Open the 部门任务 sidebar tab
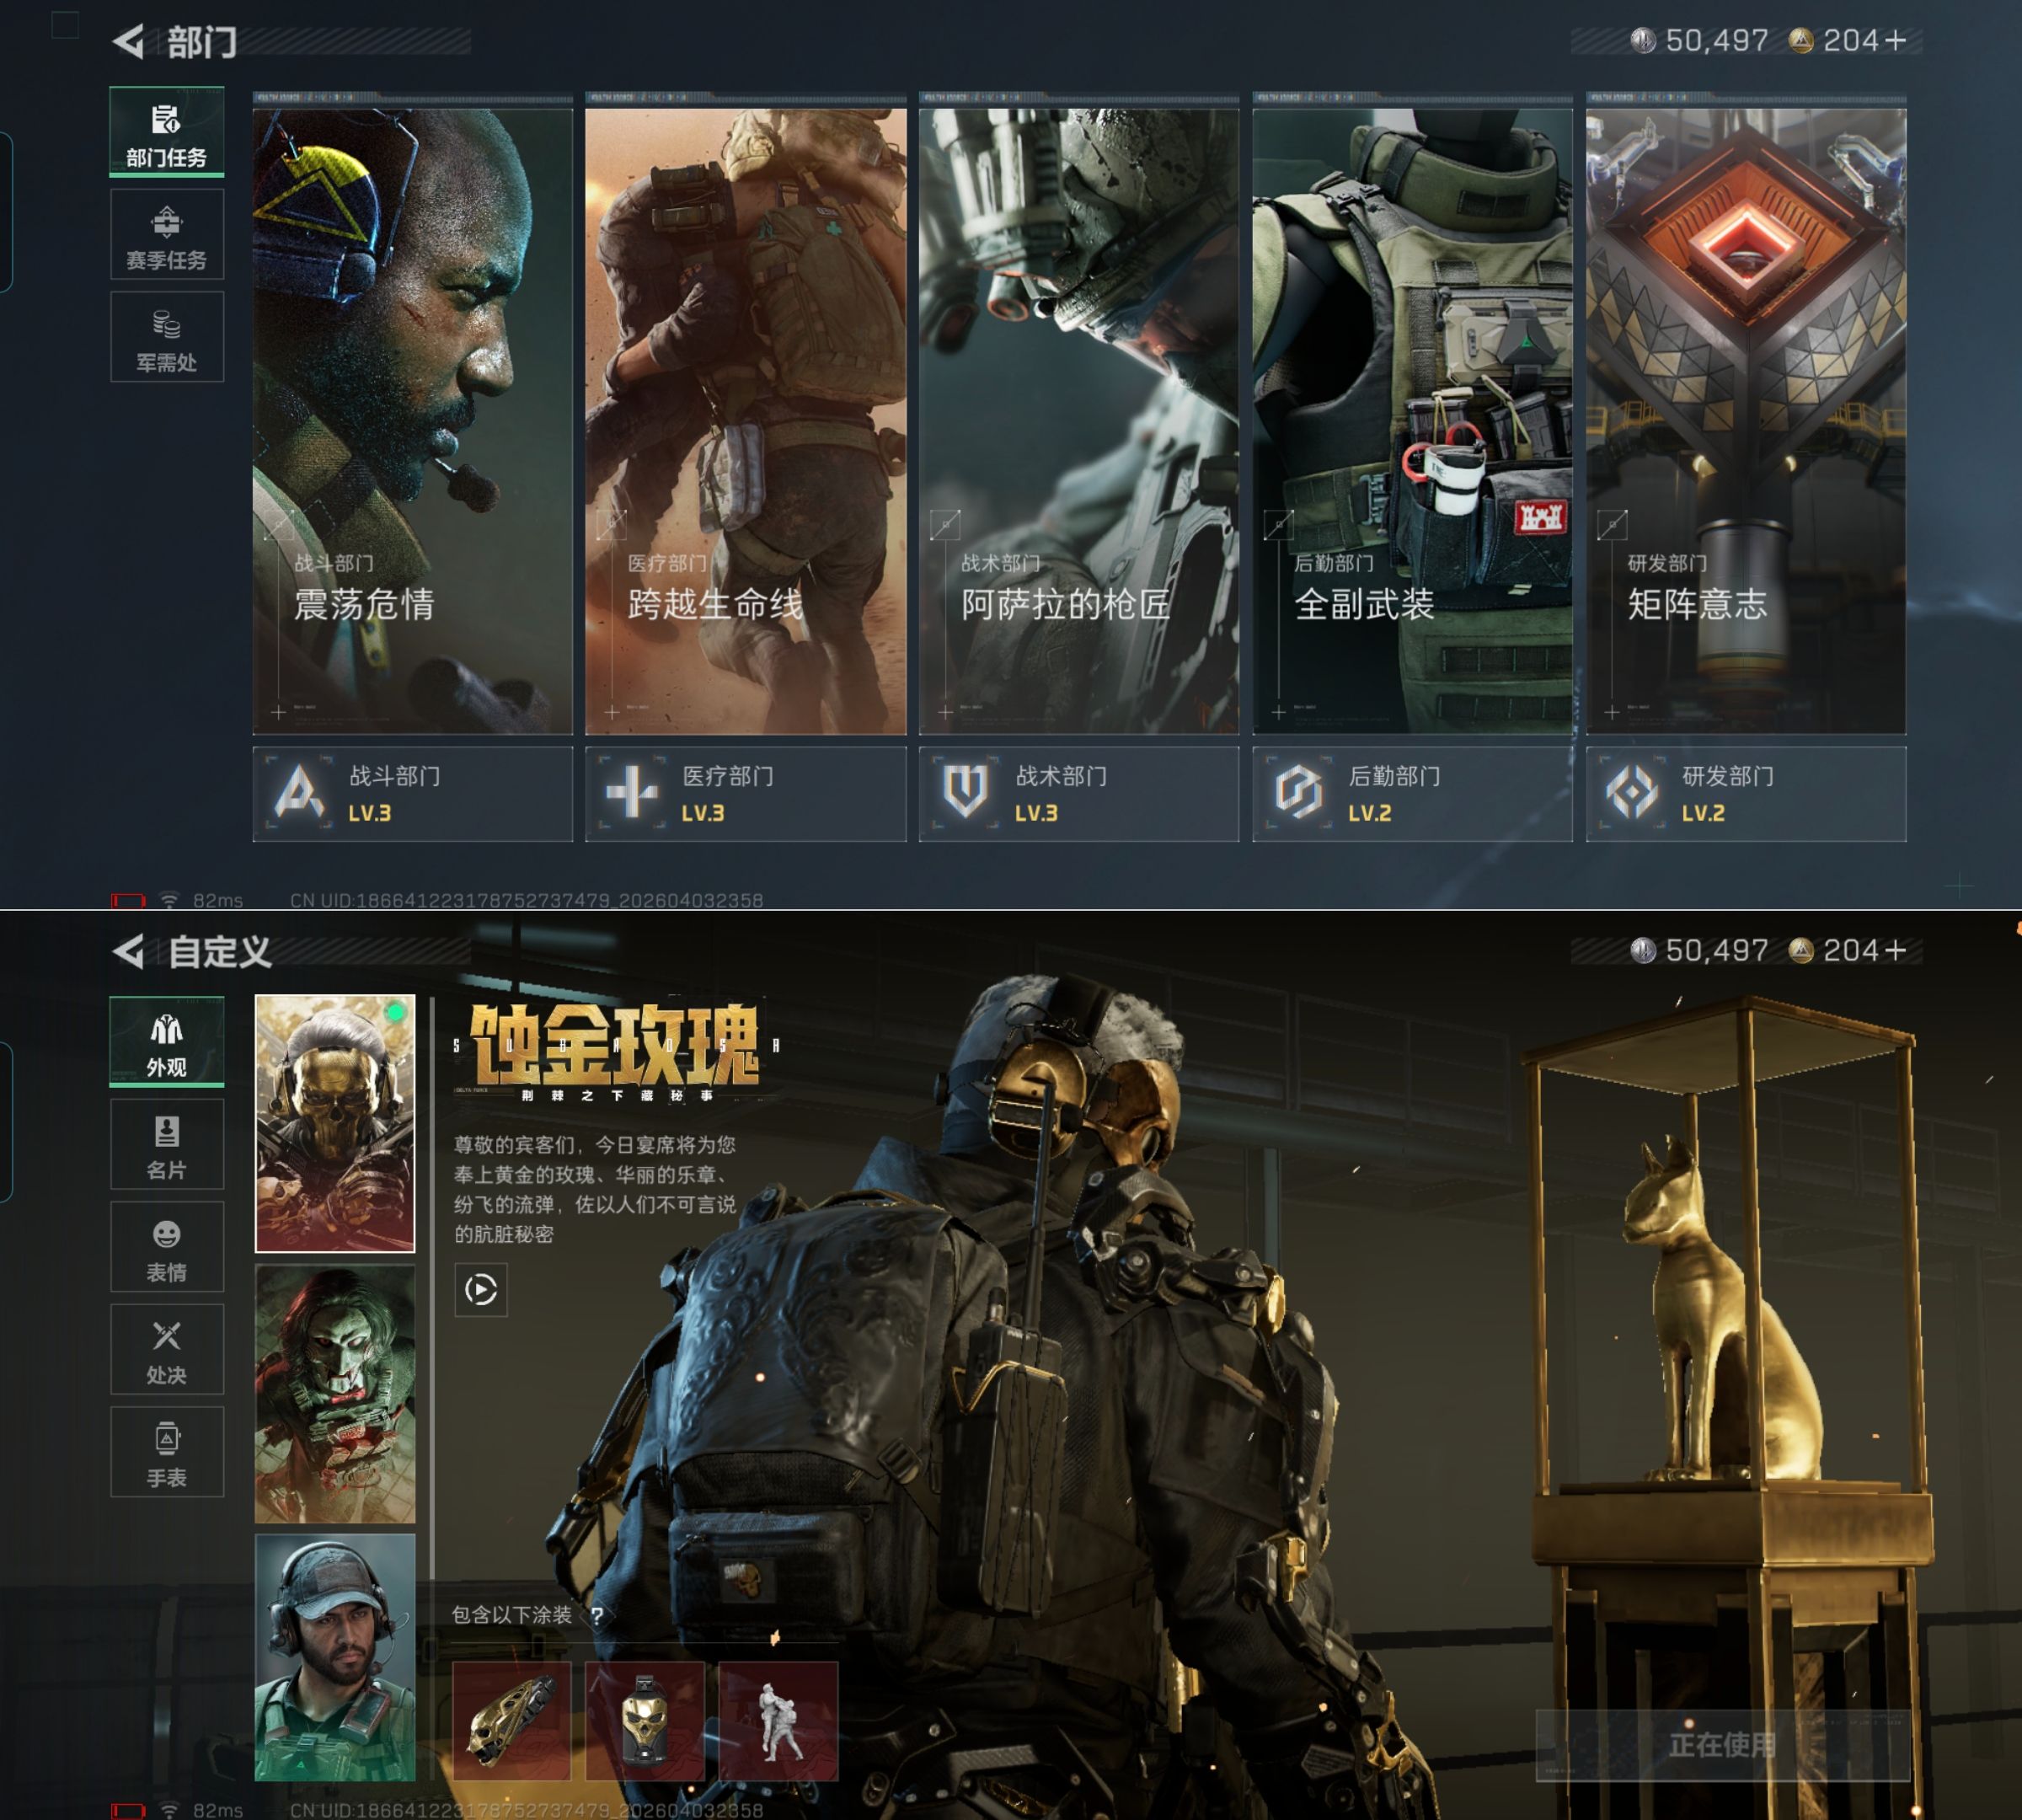The width and height of the screenshot is (2022, 1820). (166, 133)
